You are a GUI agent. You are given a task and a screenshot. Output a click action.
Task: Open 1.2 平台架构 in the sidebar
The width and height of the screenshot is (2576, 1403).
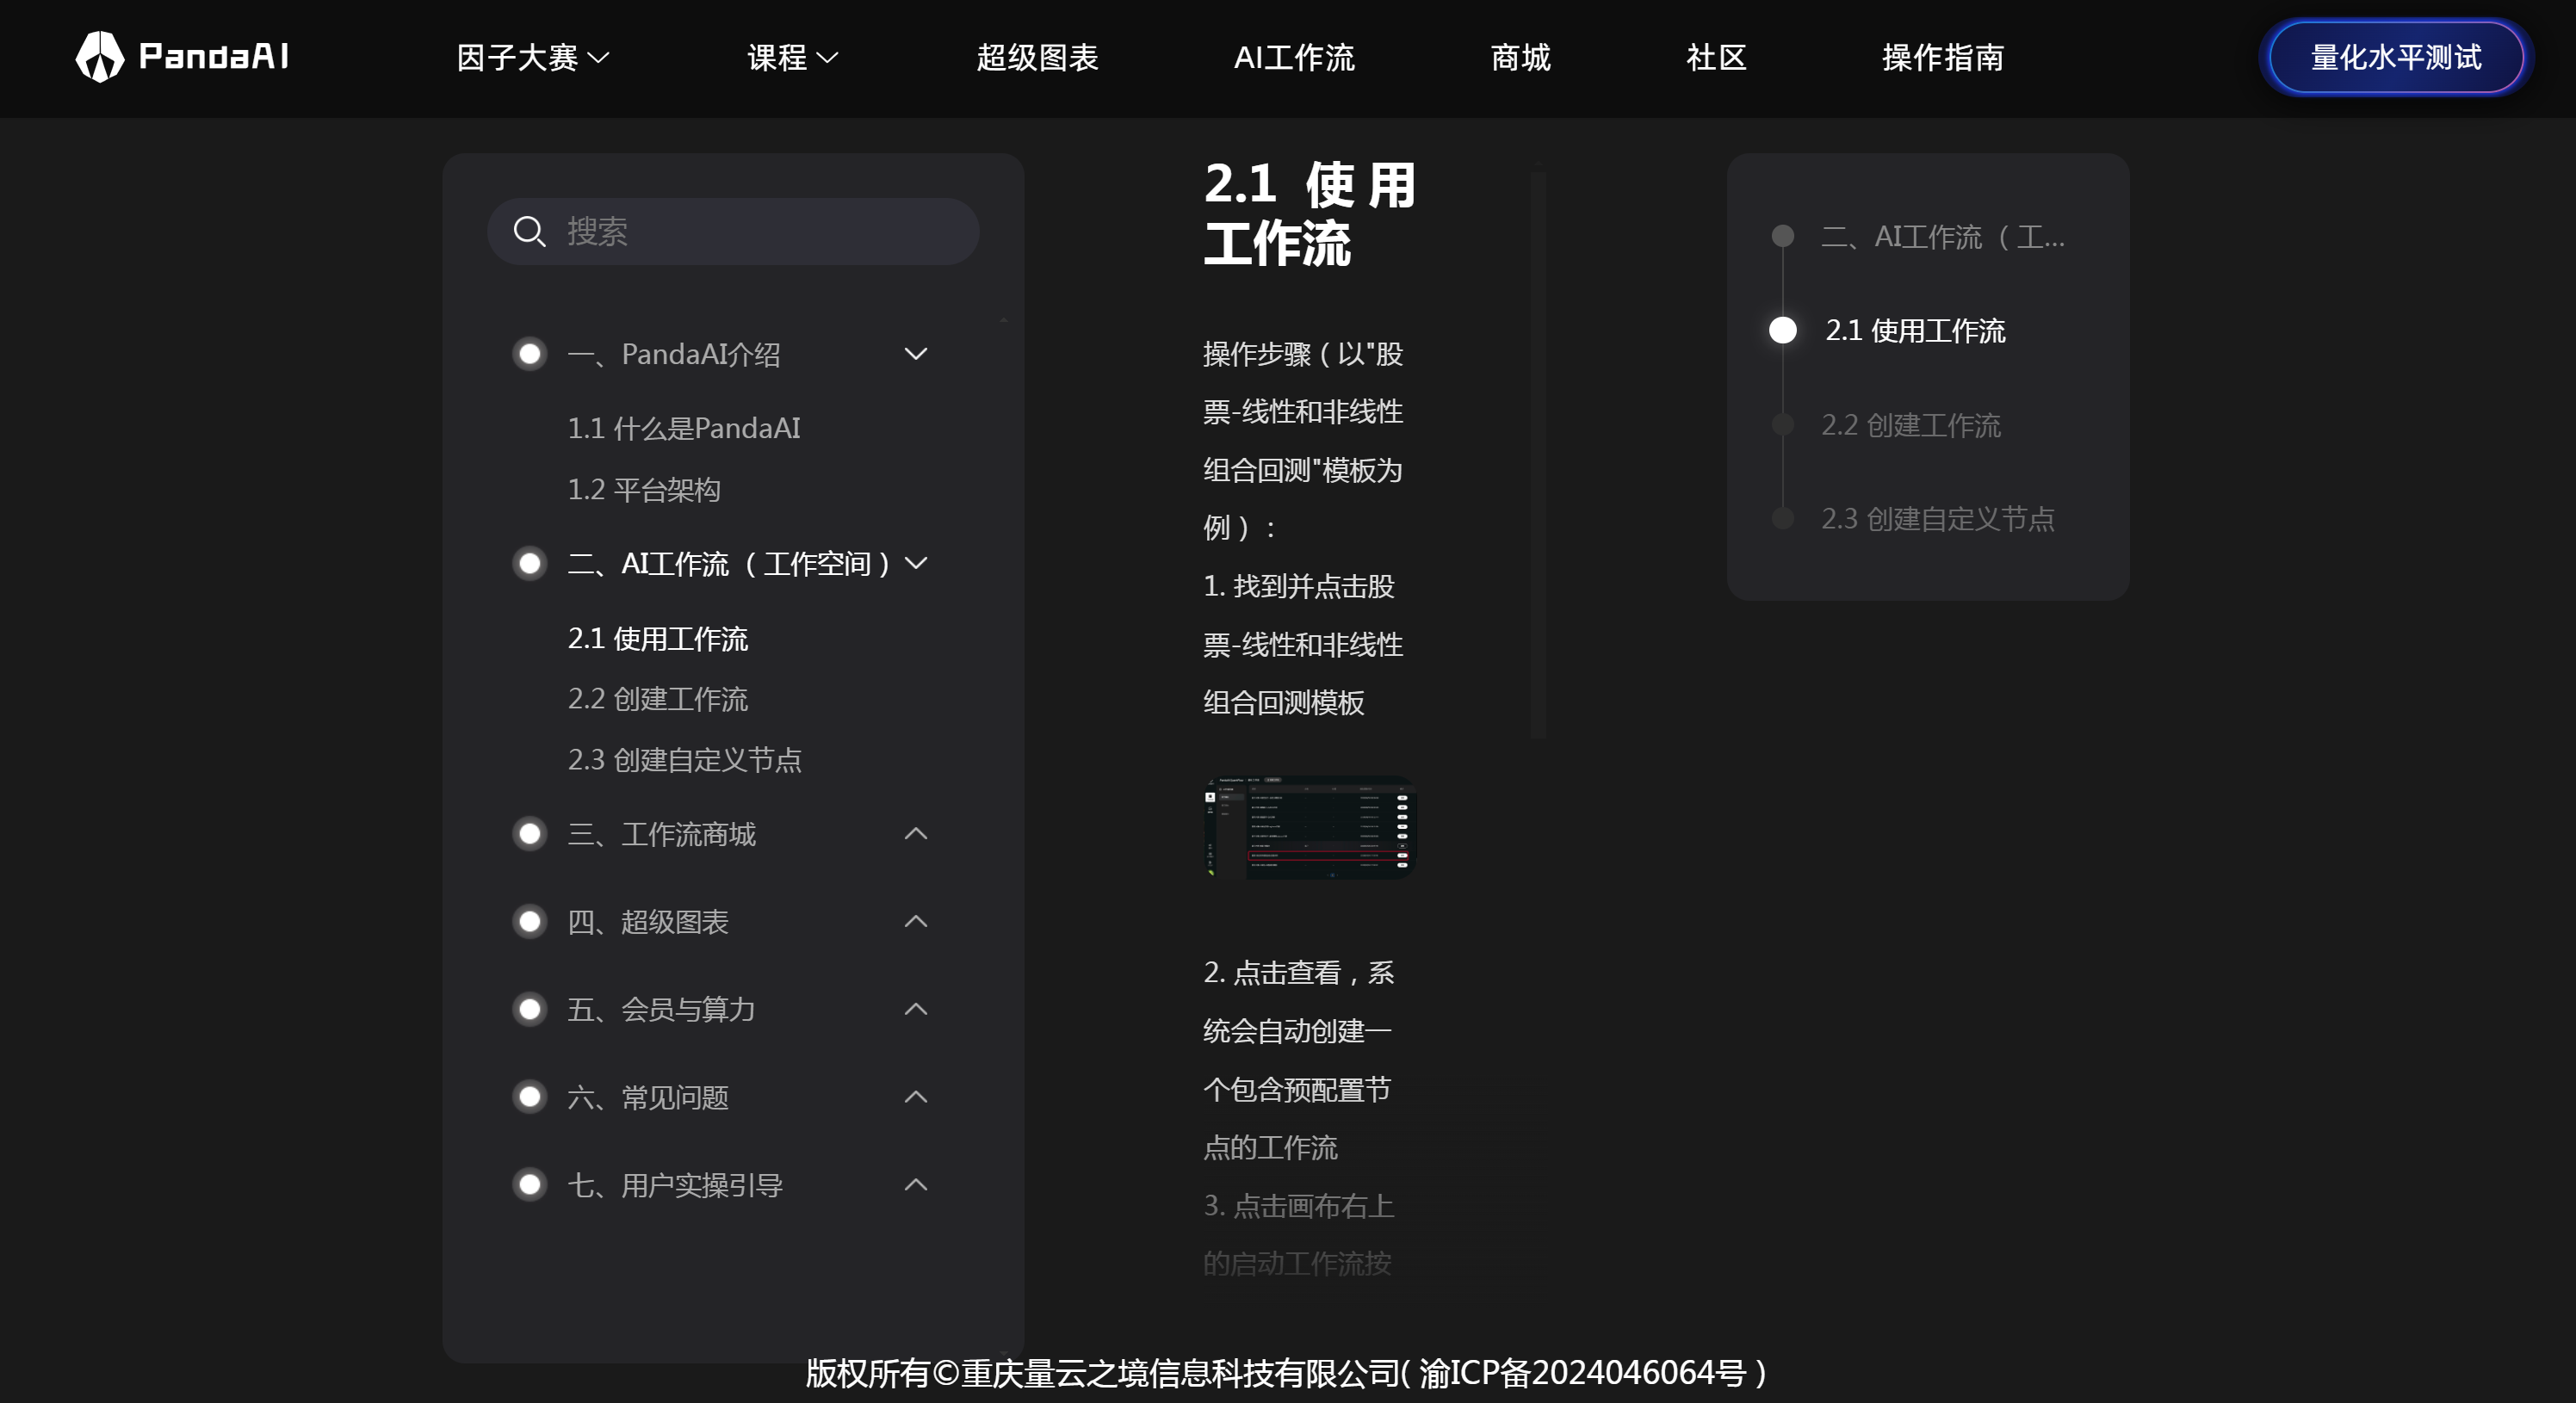[644, 490]
